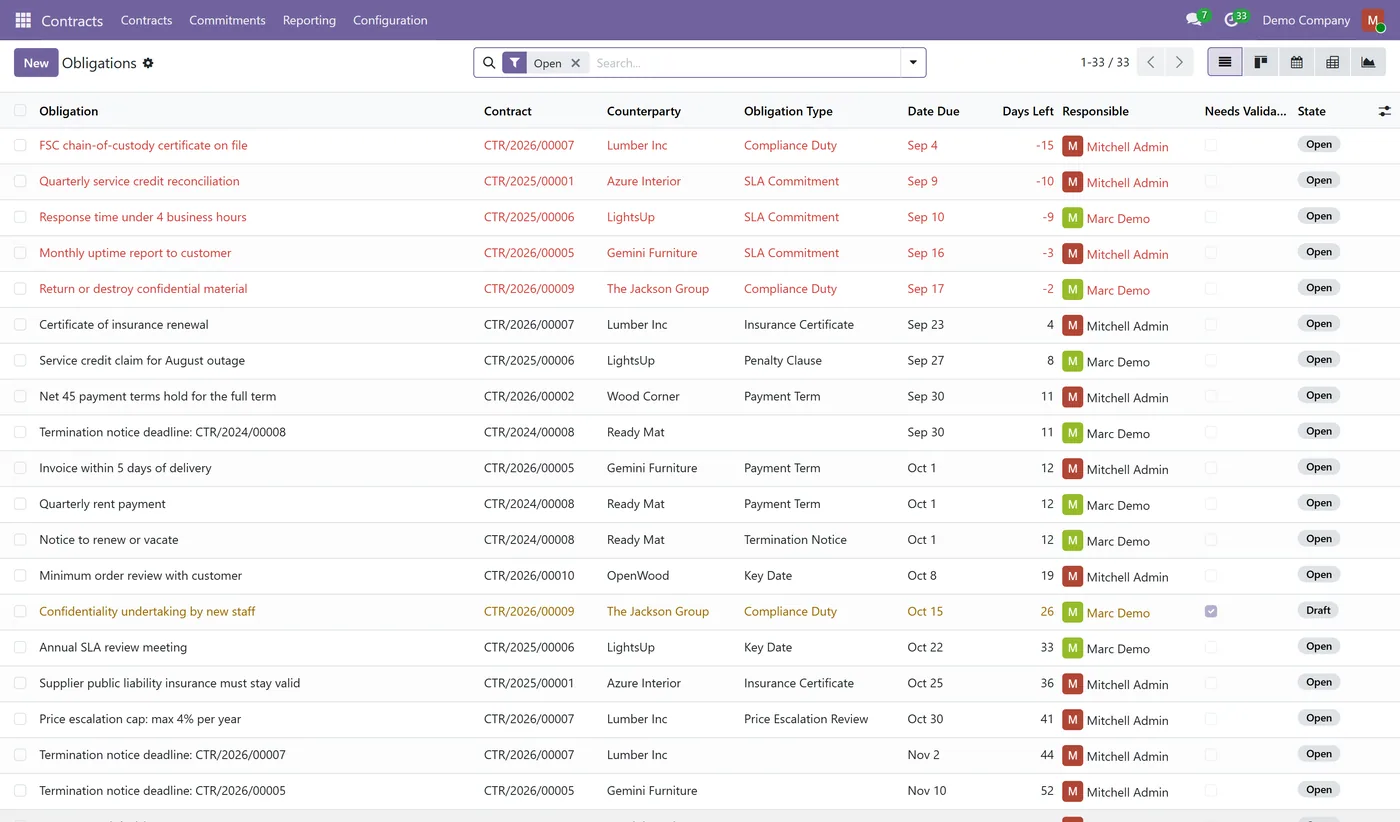Open the activities clock icon
This screenshot has width=1400, height=822.
[1232, 20]
